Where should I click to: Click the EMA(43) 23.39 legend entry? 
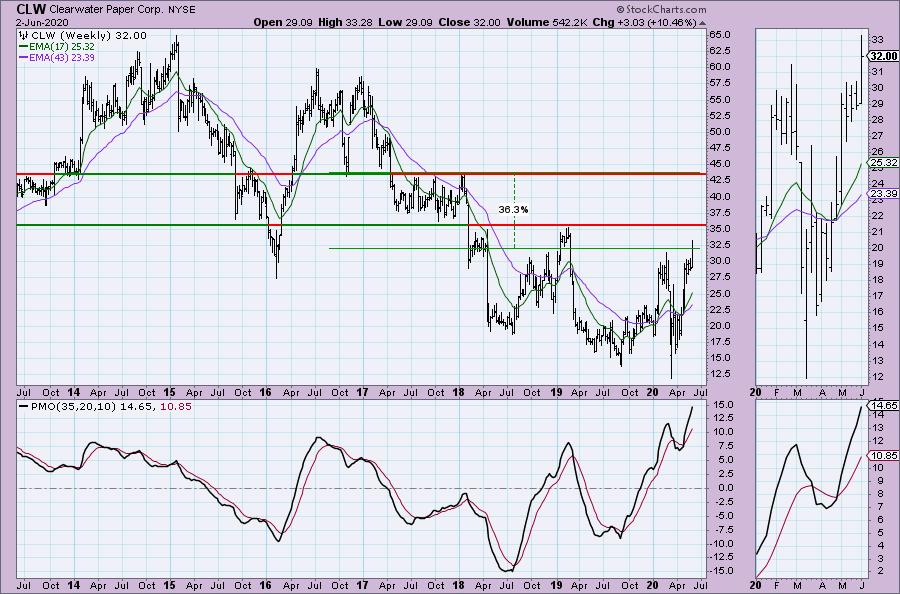pos(62,57)
